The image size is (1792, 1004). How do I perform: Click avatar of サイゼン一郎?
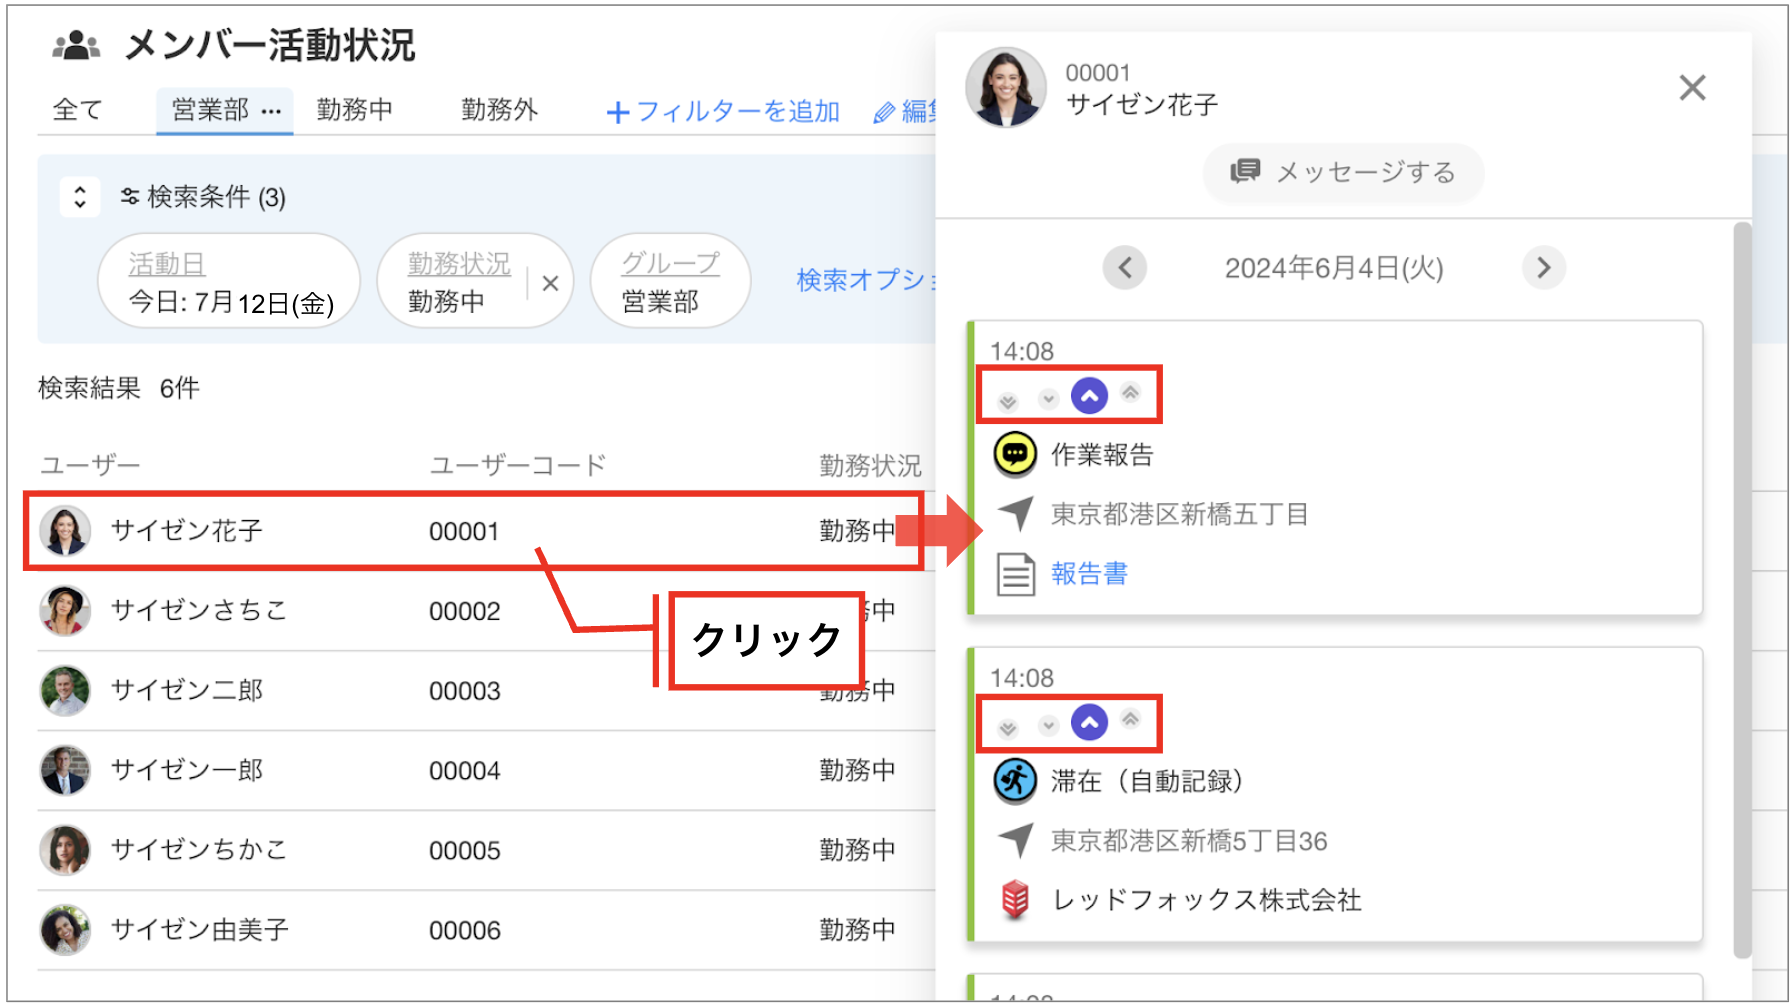pyautogui.click(x=65, y=770)
